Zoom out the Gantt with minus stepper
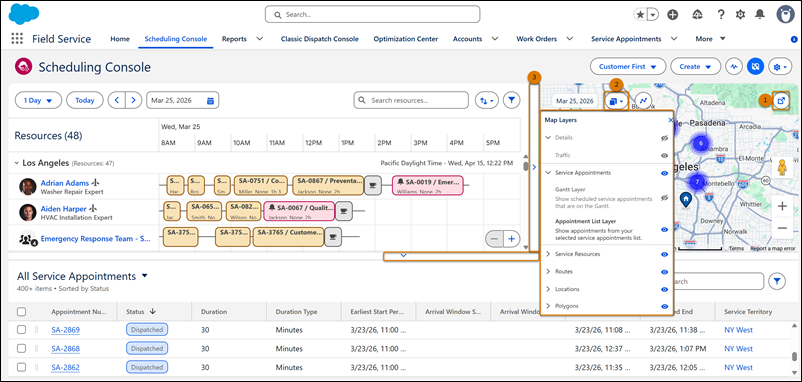This screenshot has width=802, height=382. coord(493,238)
